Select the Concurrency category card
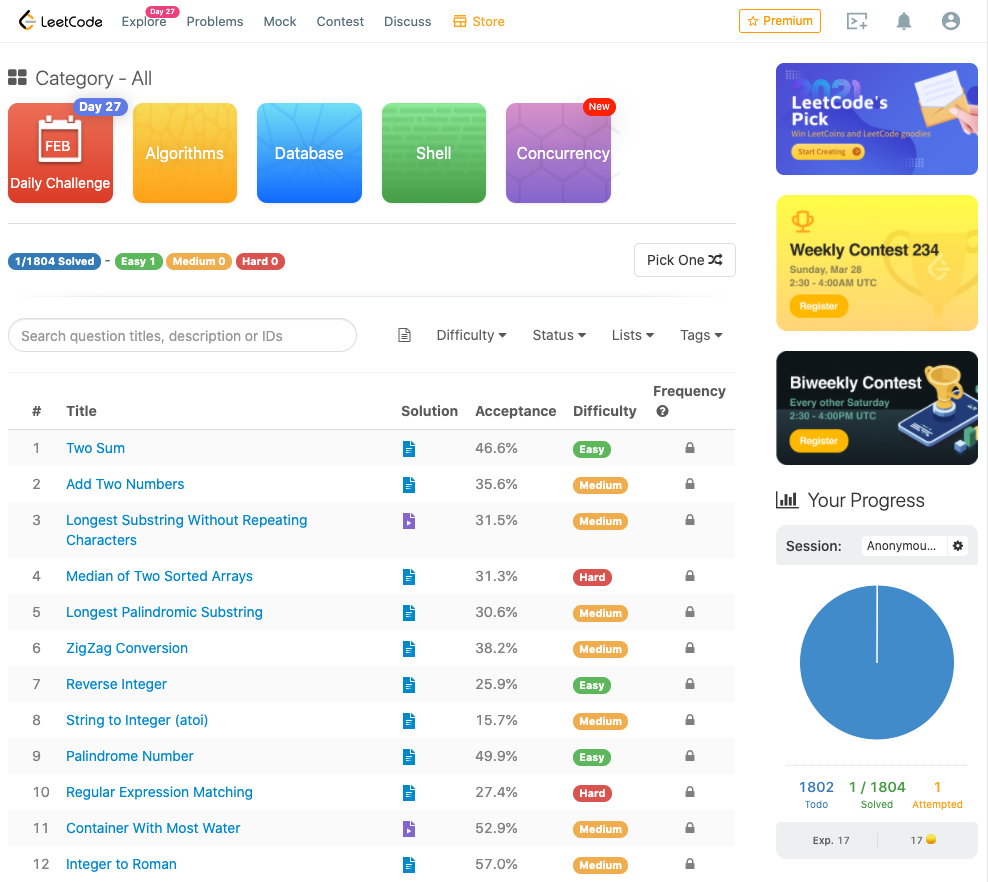Screen dimensions: 988x882 (x=558, y=153)
